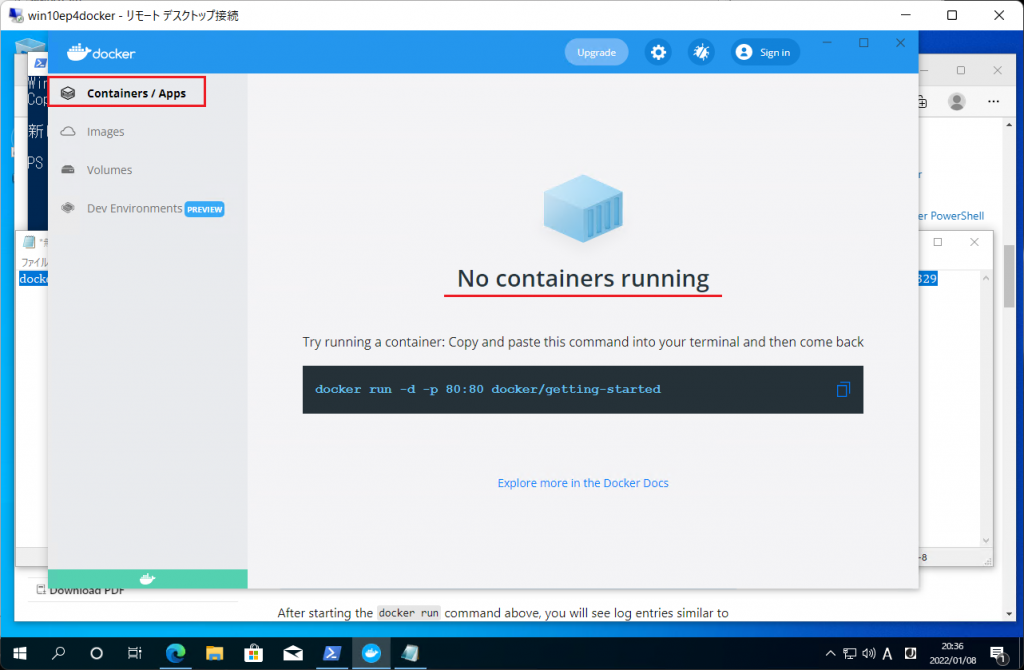Launch Cortana from the taskbar

97,653
